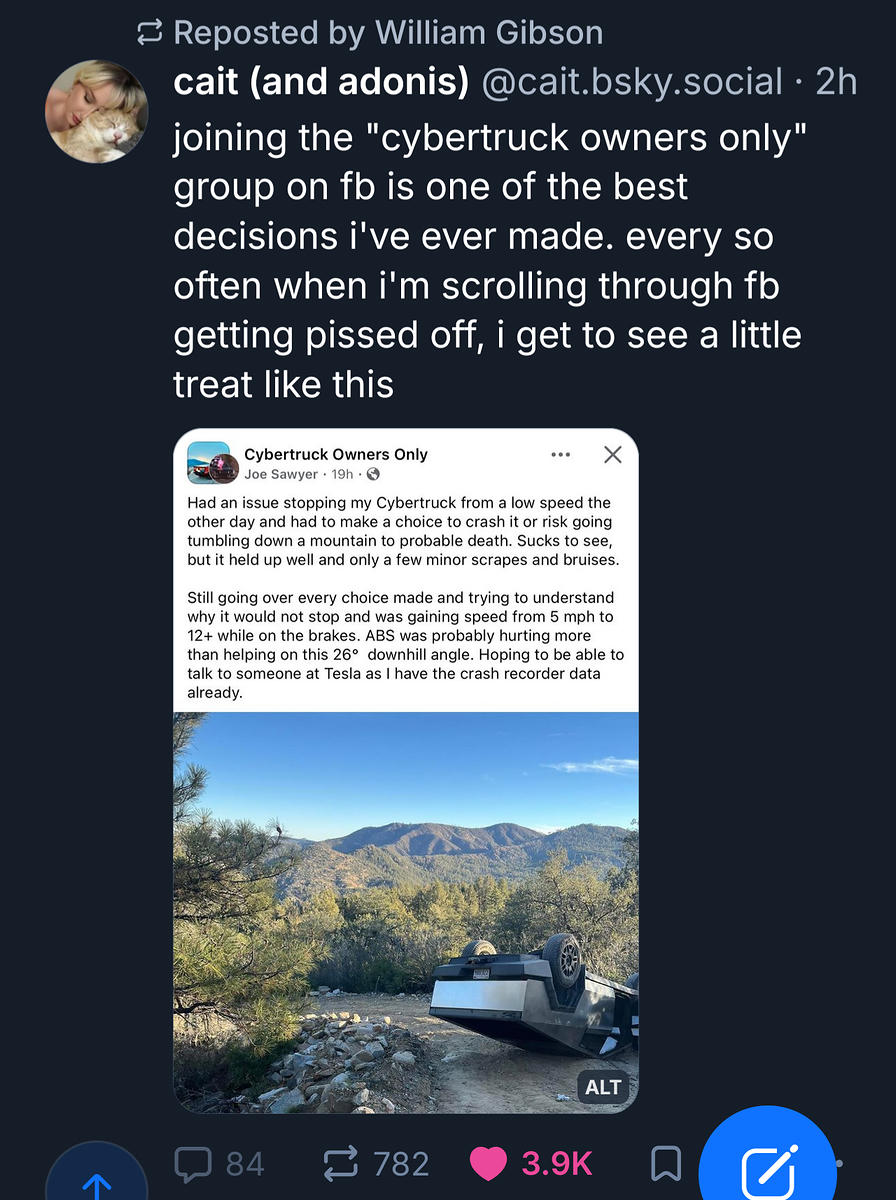The height and width of the screenshot is (1200, 896).
Task: Repost this post with the arrows icon
Action: (x=343, y=1163)
